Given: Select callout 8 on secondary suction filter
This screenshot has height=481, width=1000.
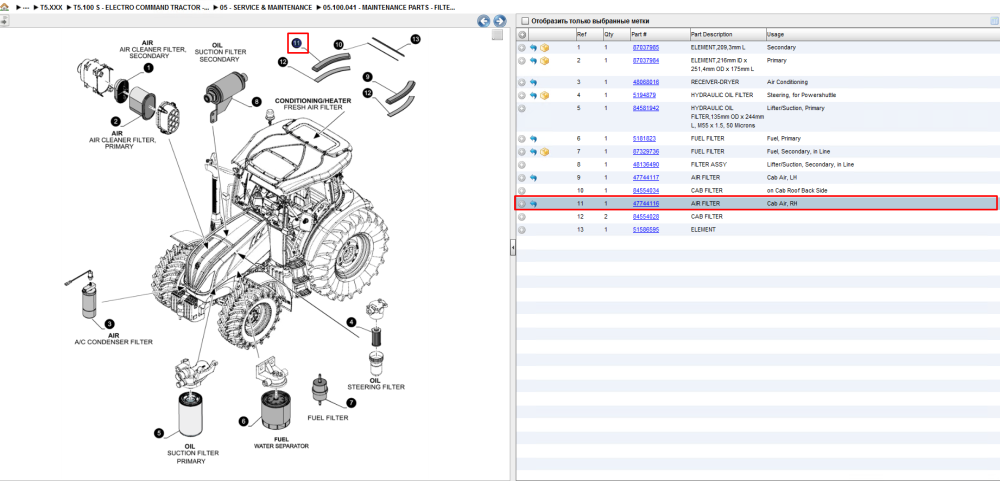Looking at the screenshot, I should [x=256, y=101].
